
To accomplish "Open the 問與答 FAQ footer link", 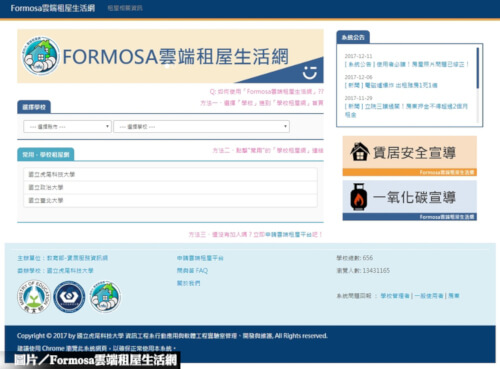I will point(192,271).
